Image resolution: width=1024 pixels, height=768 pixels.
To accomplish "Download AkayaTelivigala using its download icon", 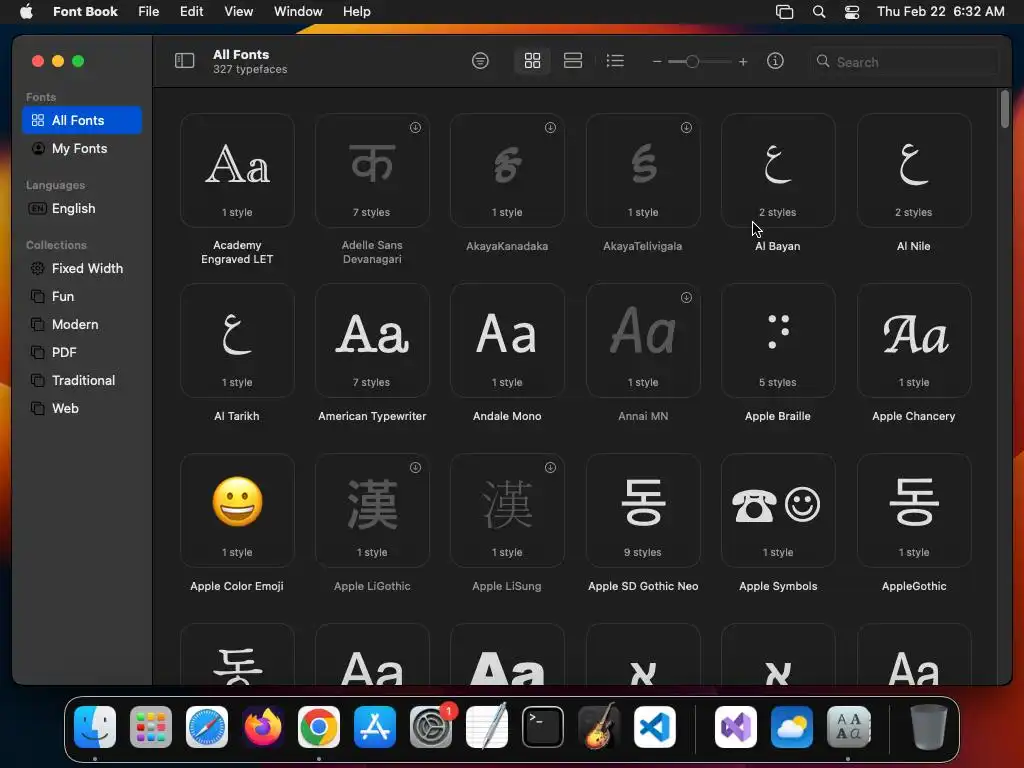I will [x=686, y=127].
